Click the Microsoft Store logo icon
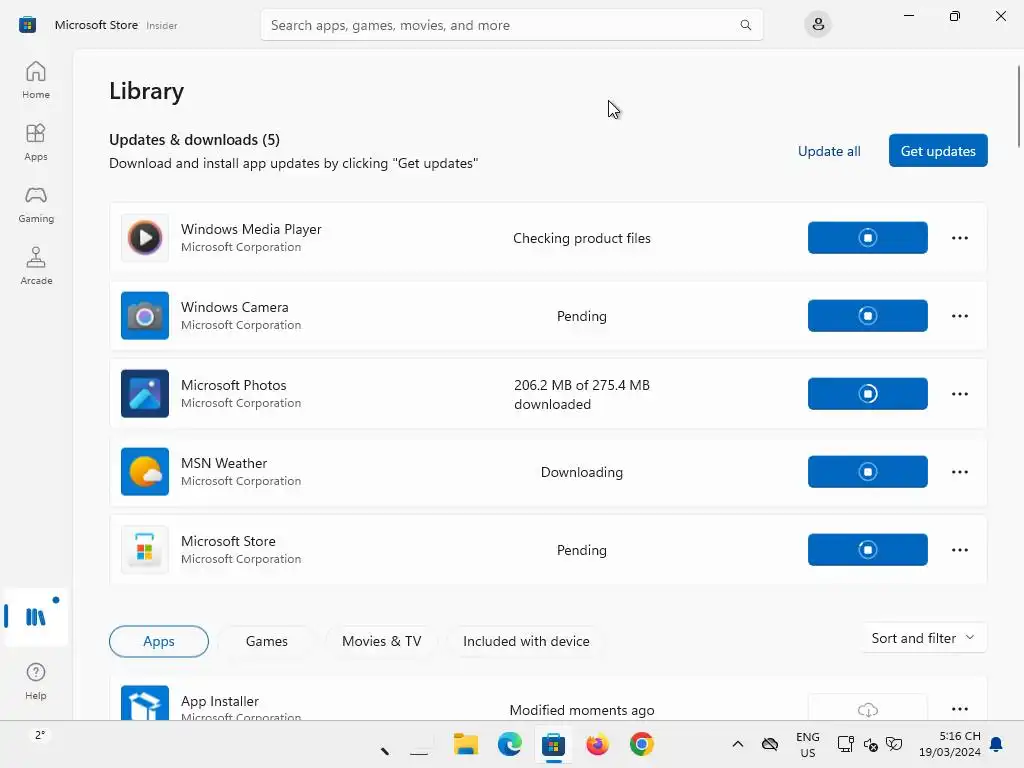The height and width of the screenshot is (768, 1024). tap(27, 25)
